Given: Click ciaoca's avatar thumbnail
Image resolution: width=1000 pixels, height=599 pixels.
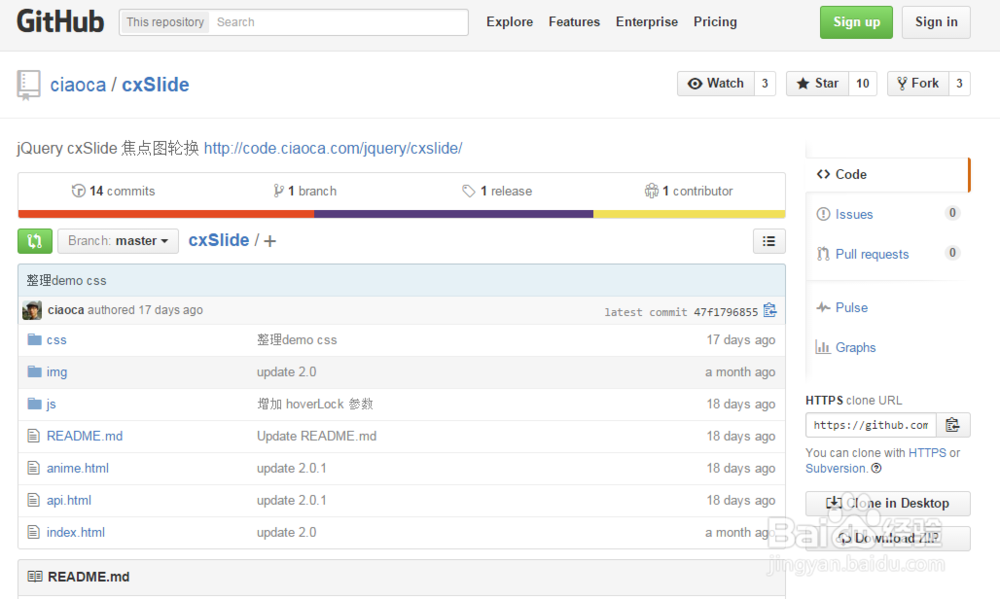Looking at the screenshot, I should click(32, 310).
